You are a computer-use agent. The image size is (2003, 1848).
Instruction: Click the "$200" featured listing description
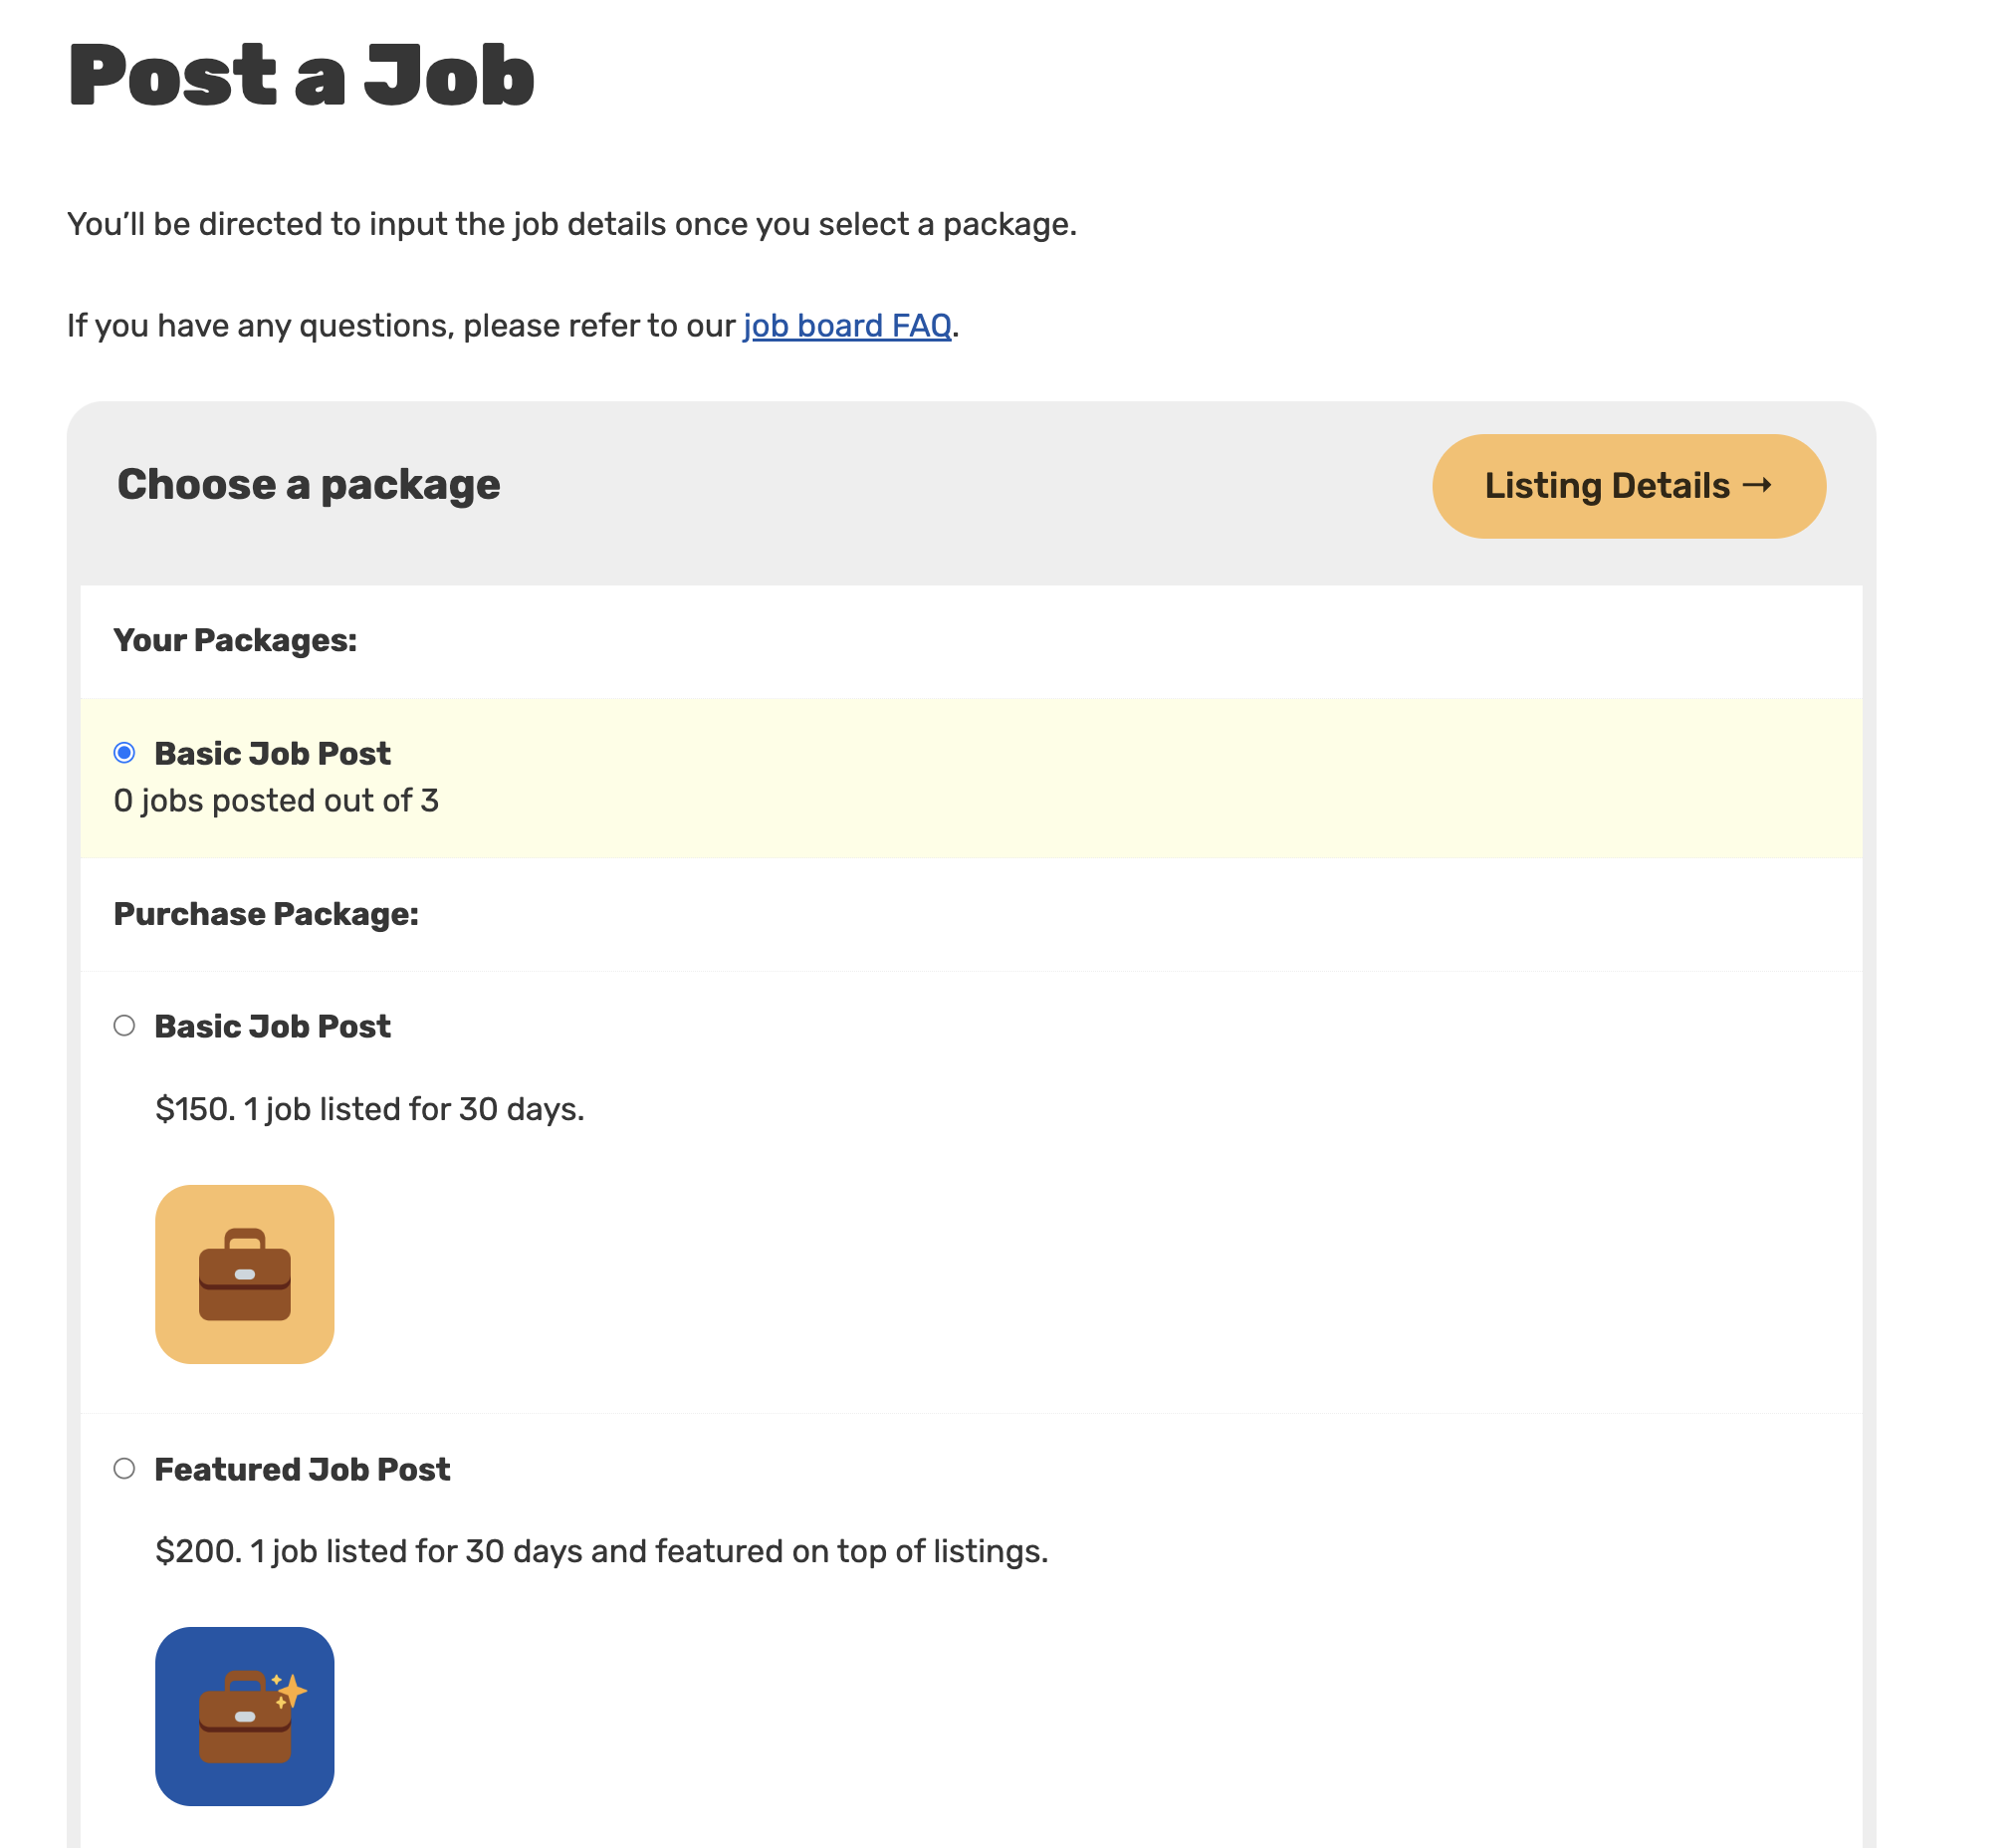coord(601,1552)
